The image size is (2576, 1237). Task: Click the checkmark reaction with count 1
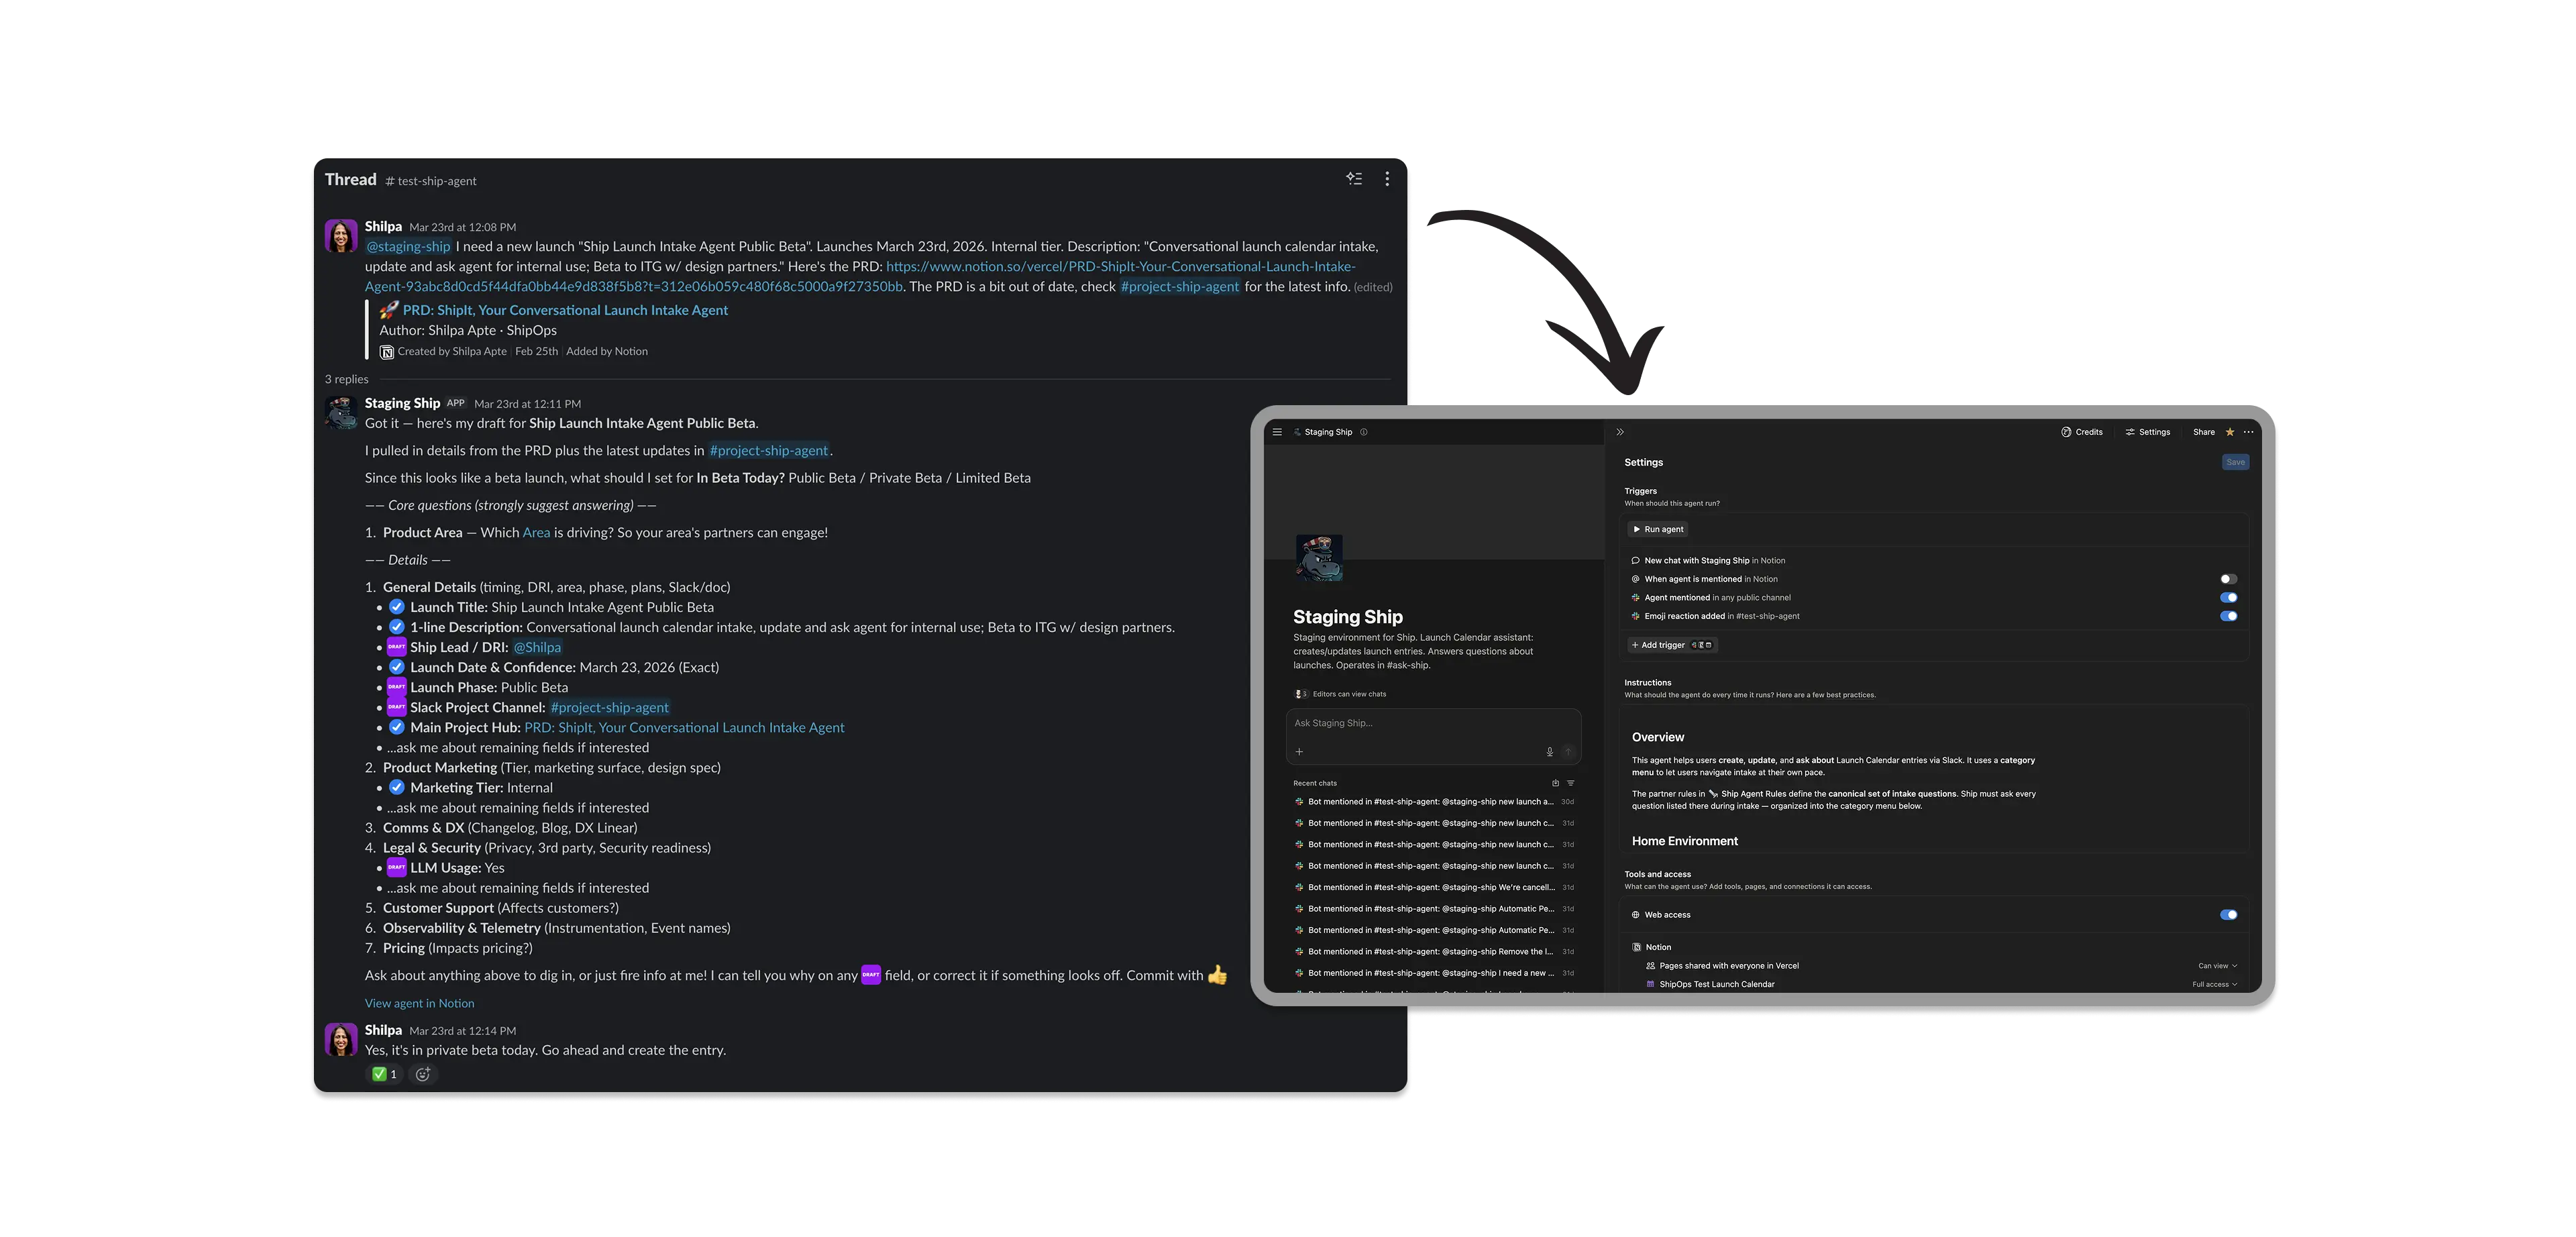[384, 1074]
